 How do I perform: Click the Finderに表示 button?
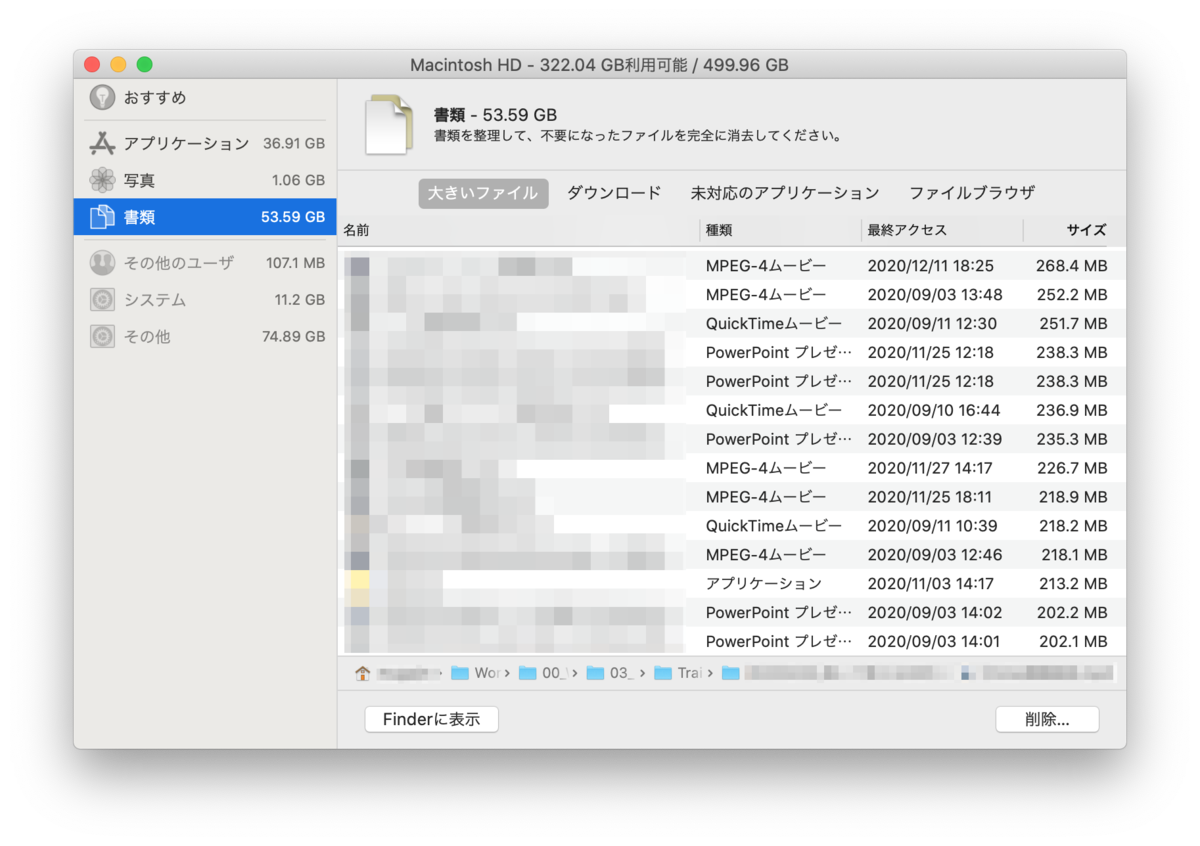tap(431, 719)
